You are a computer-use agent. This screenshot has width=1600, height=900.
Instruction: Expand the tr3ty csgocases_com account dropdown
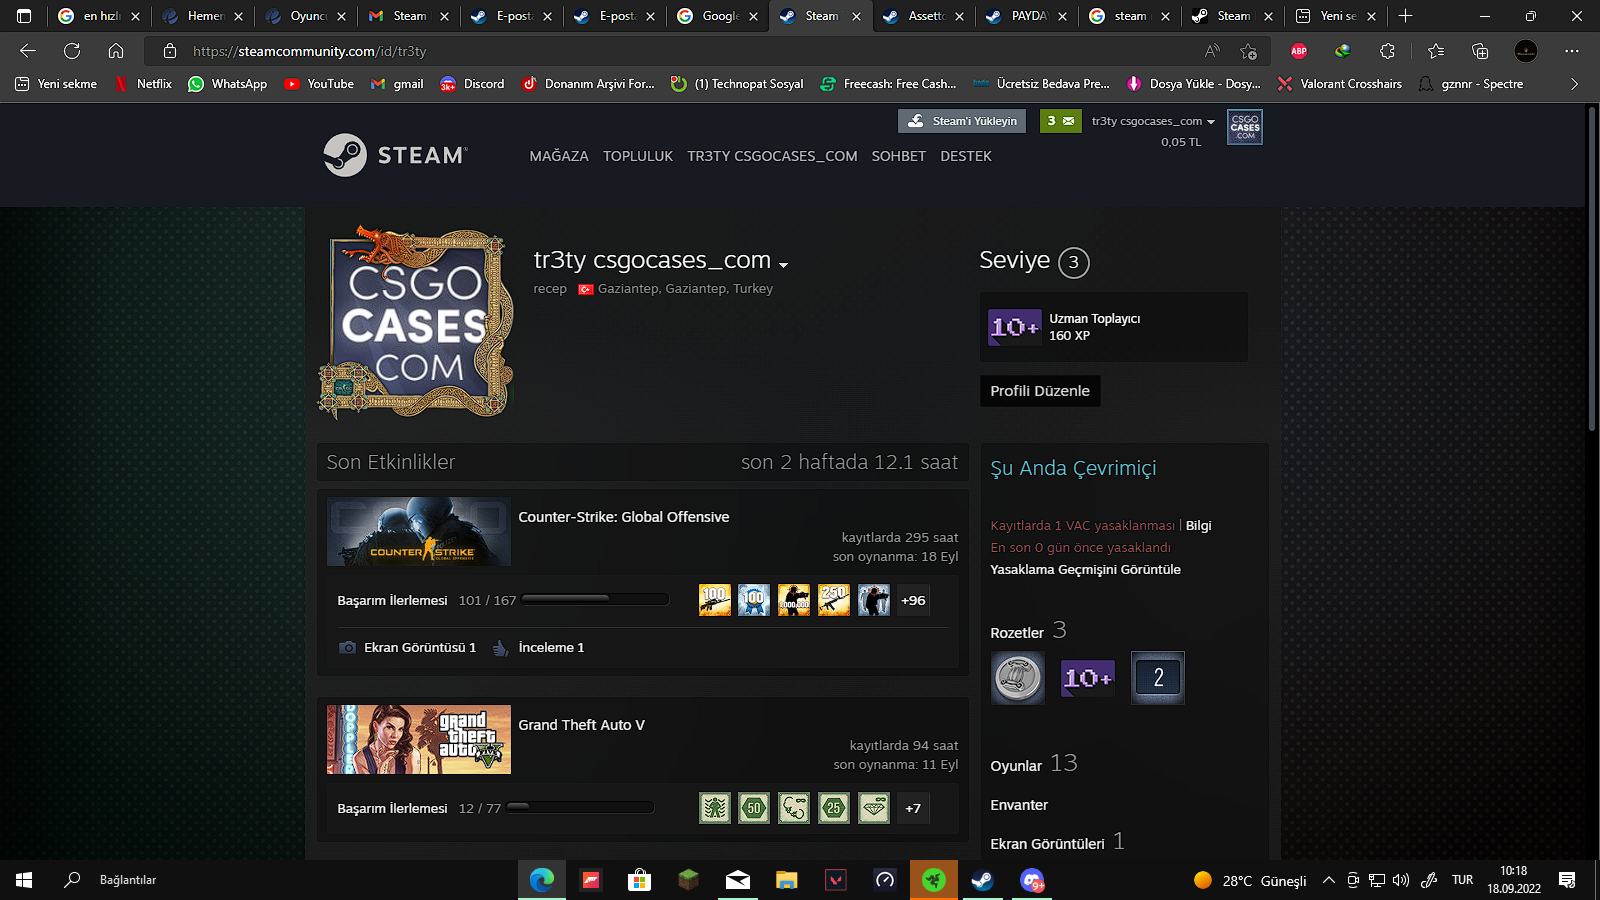(1153, 121)
